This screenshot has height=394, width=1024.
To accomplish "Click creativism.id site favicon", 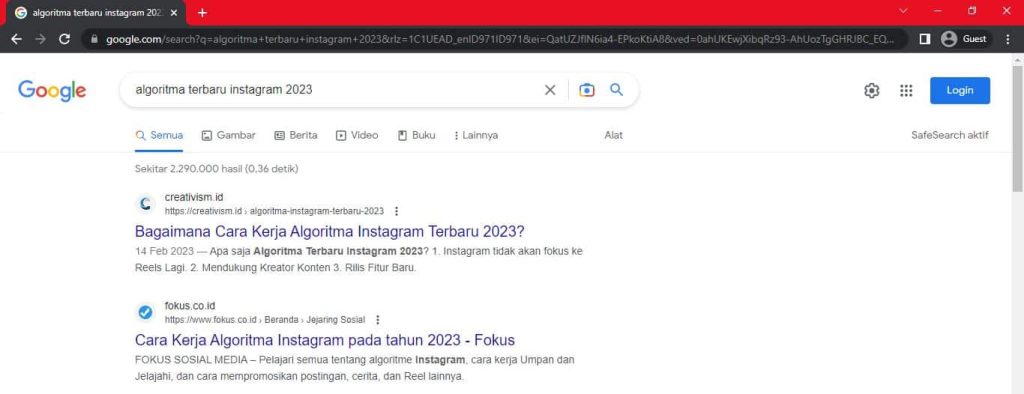I will click(x=146, y=204).
